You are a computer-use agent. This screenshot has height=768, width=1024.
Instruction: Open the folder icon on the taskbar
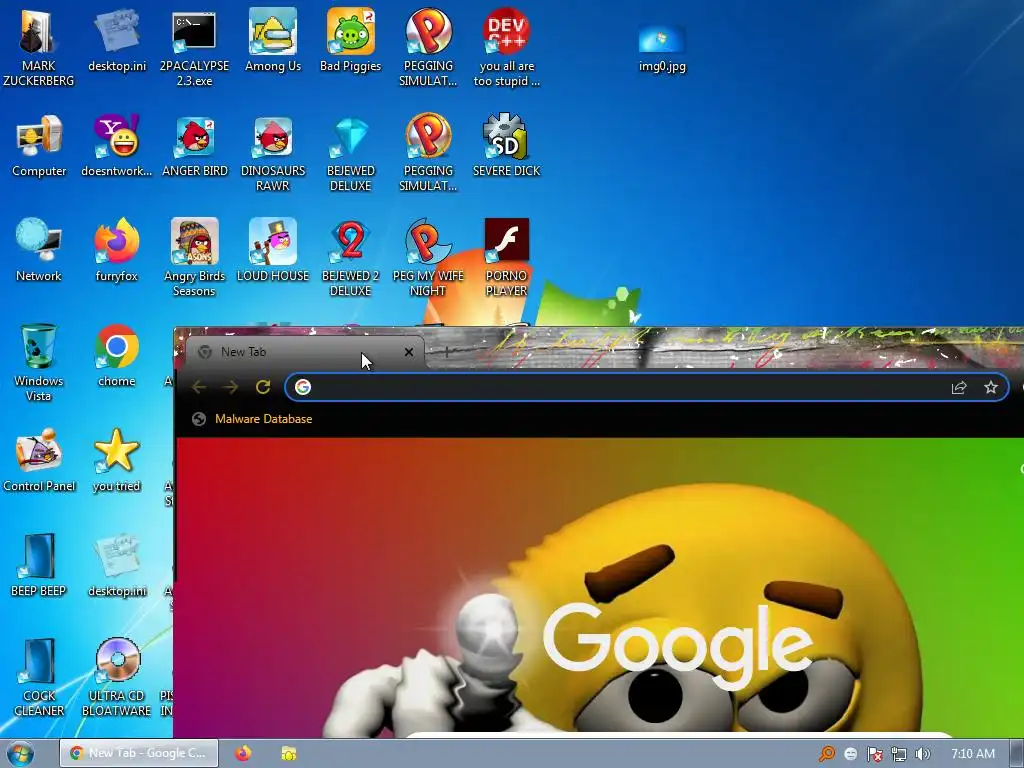(x=289, y=753)
